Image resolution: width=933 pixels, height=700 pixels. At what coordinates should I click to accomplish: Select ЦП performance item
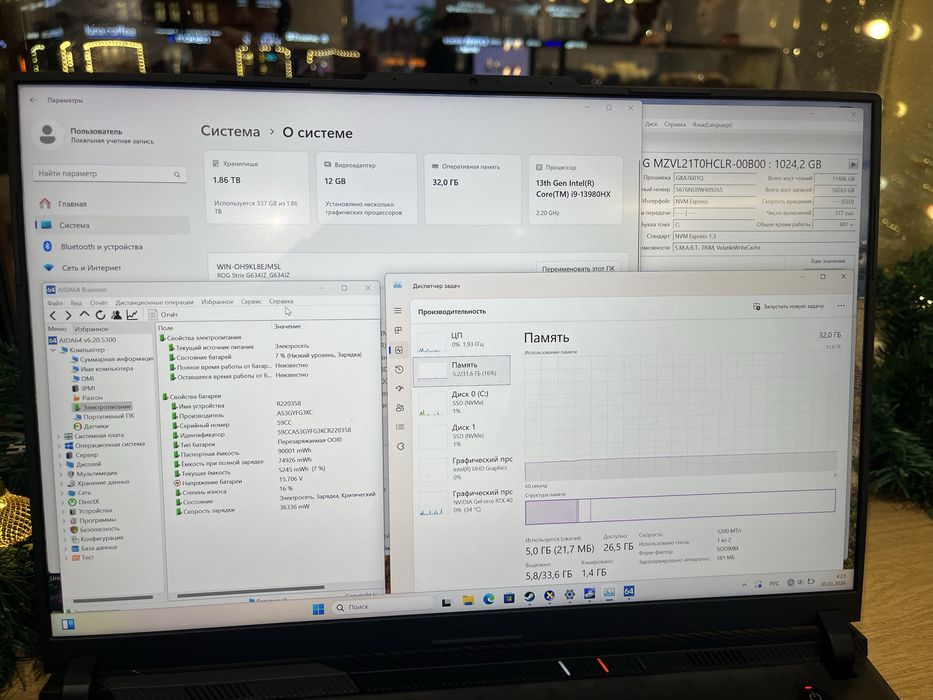pos(462,340)
